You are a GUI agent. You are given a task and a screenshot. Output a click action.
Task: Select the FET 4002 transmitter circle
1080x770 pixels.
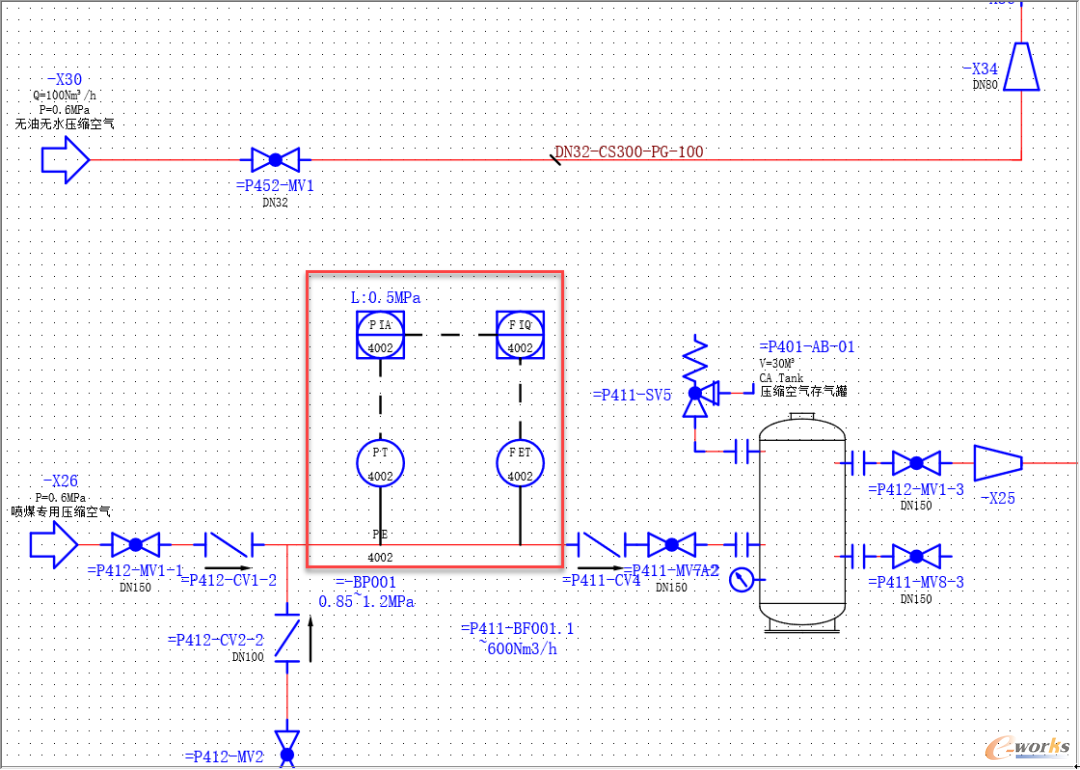point(521,463)
